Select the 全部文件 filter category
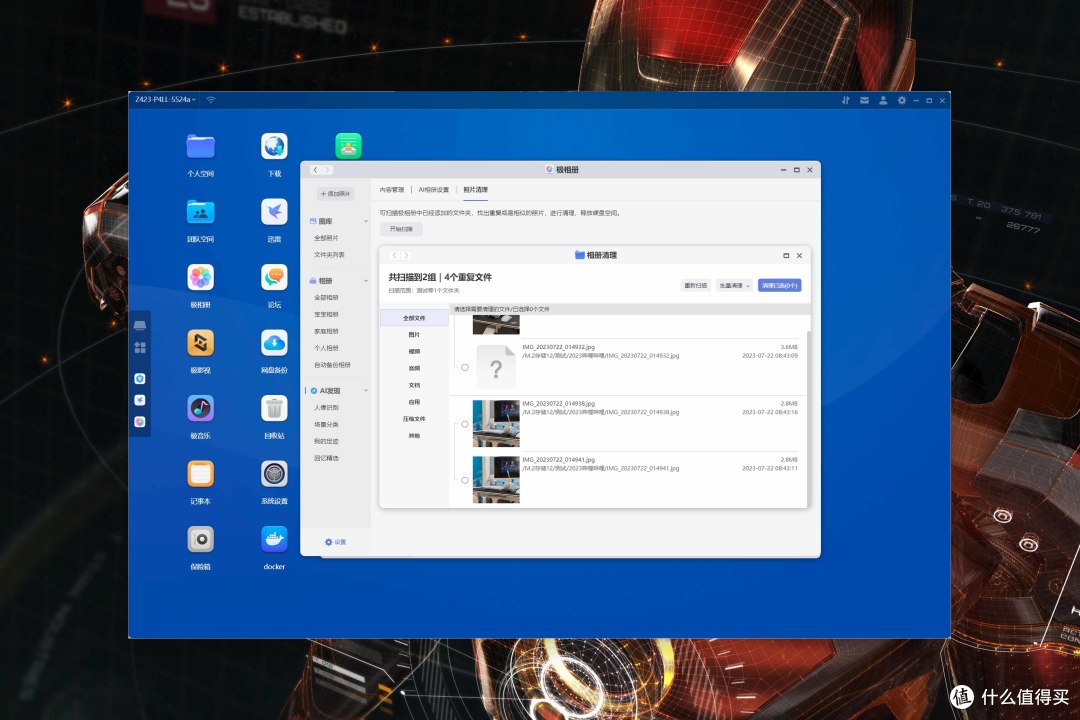 (414, 318)
